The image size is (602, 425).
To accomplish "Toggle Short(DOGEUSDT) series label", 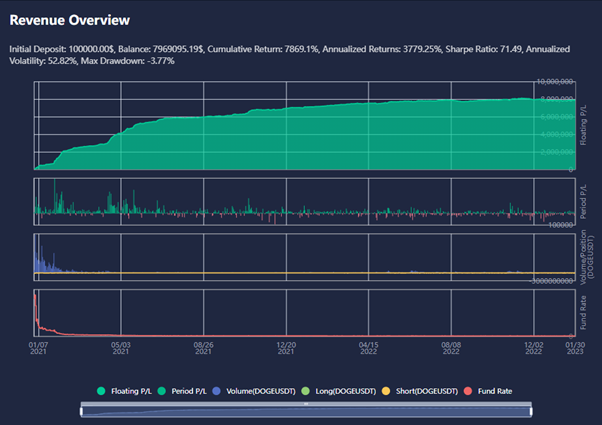I will click(x=427, y=391).
